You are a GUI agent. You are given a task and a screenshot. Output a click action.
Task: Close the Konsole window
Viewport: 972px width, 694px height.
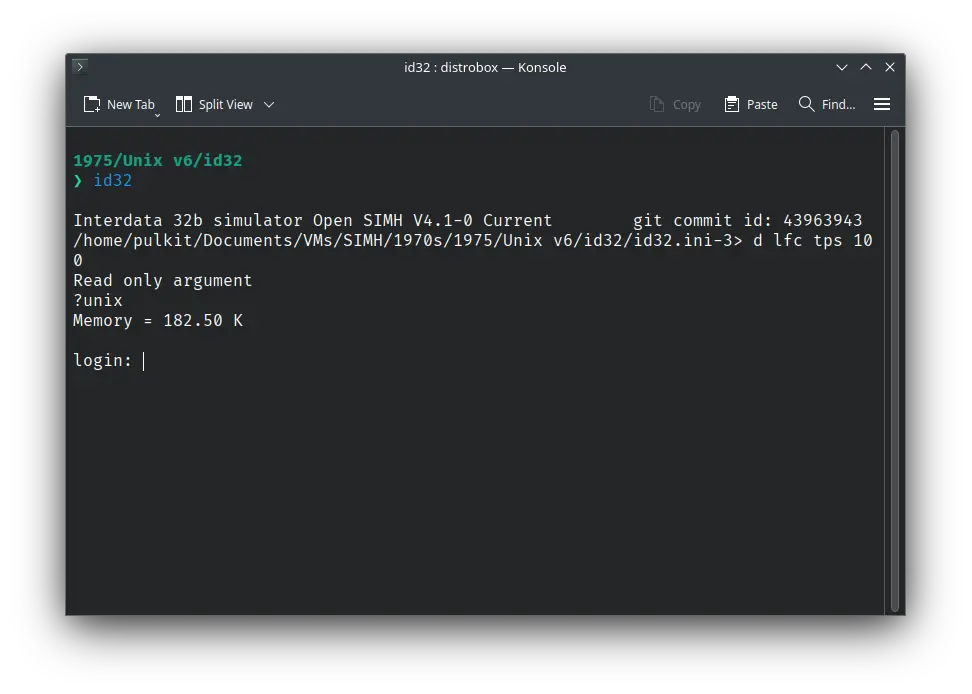[x=890, y=67]
